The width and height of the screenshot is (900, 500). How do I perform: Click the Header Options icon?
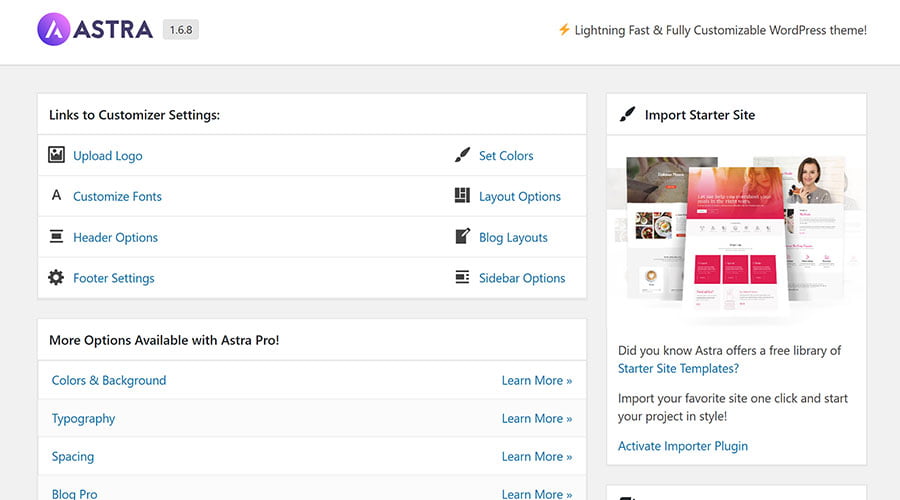(x=56, y=236)
